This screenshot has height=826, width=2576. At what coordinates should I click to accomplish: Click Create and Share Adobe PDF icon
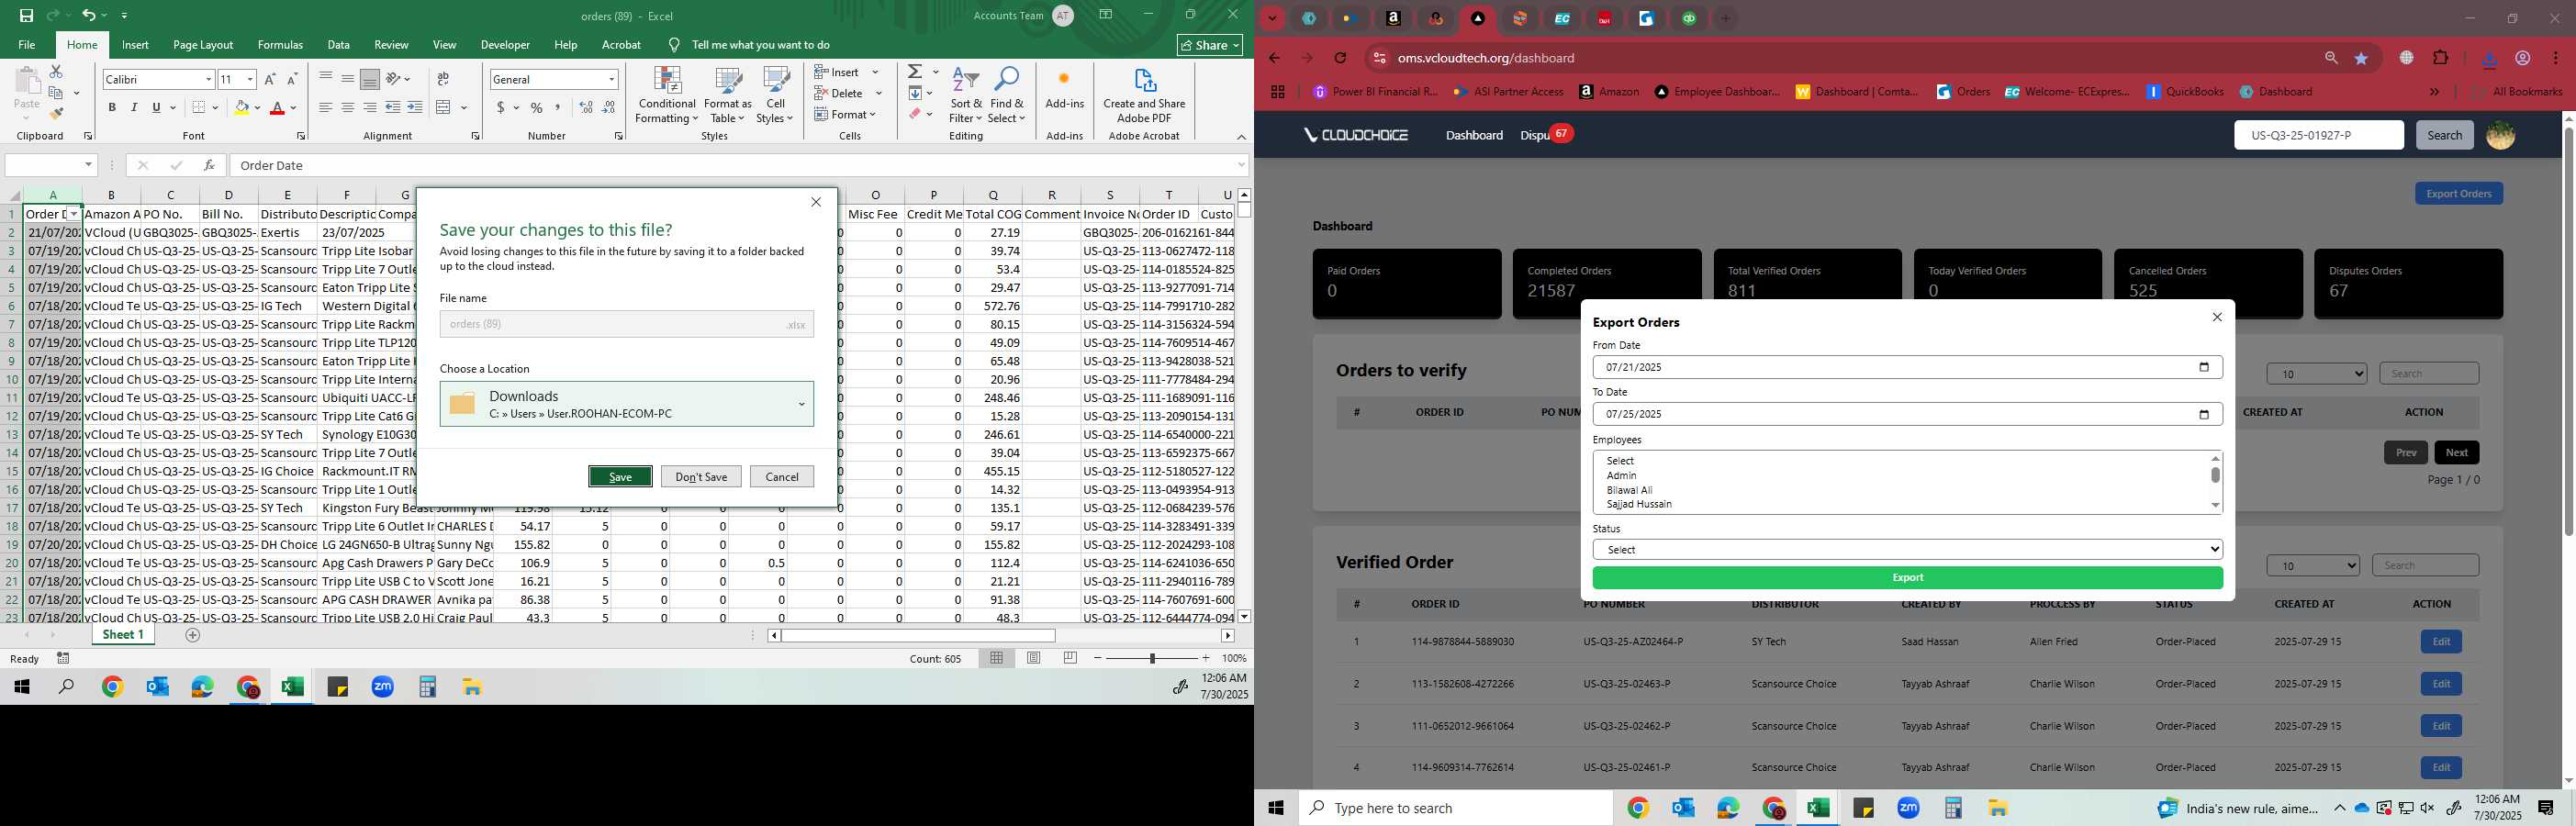(x=1144, y=96)
